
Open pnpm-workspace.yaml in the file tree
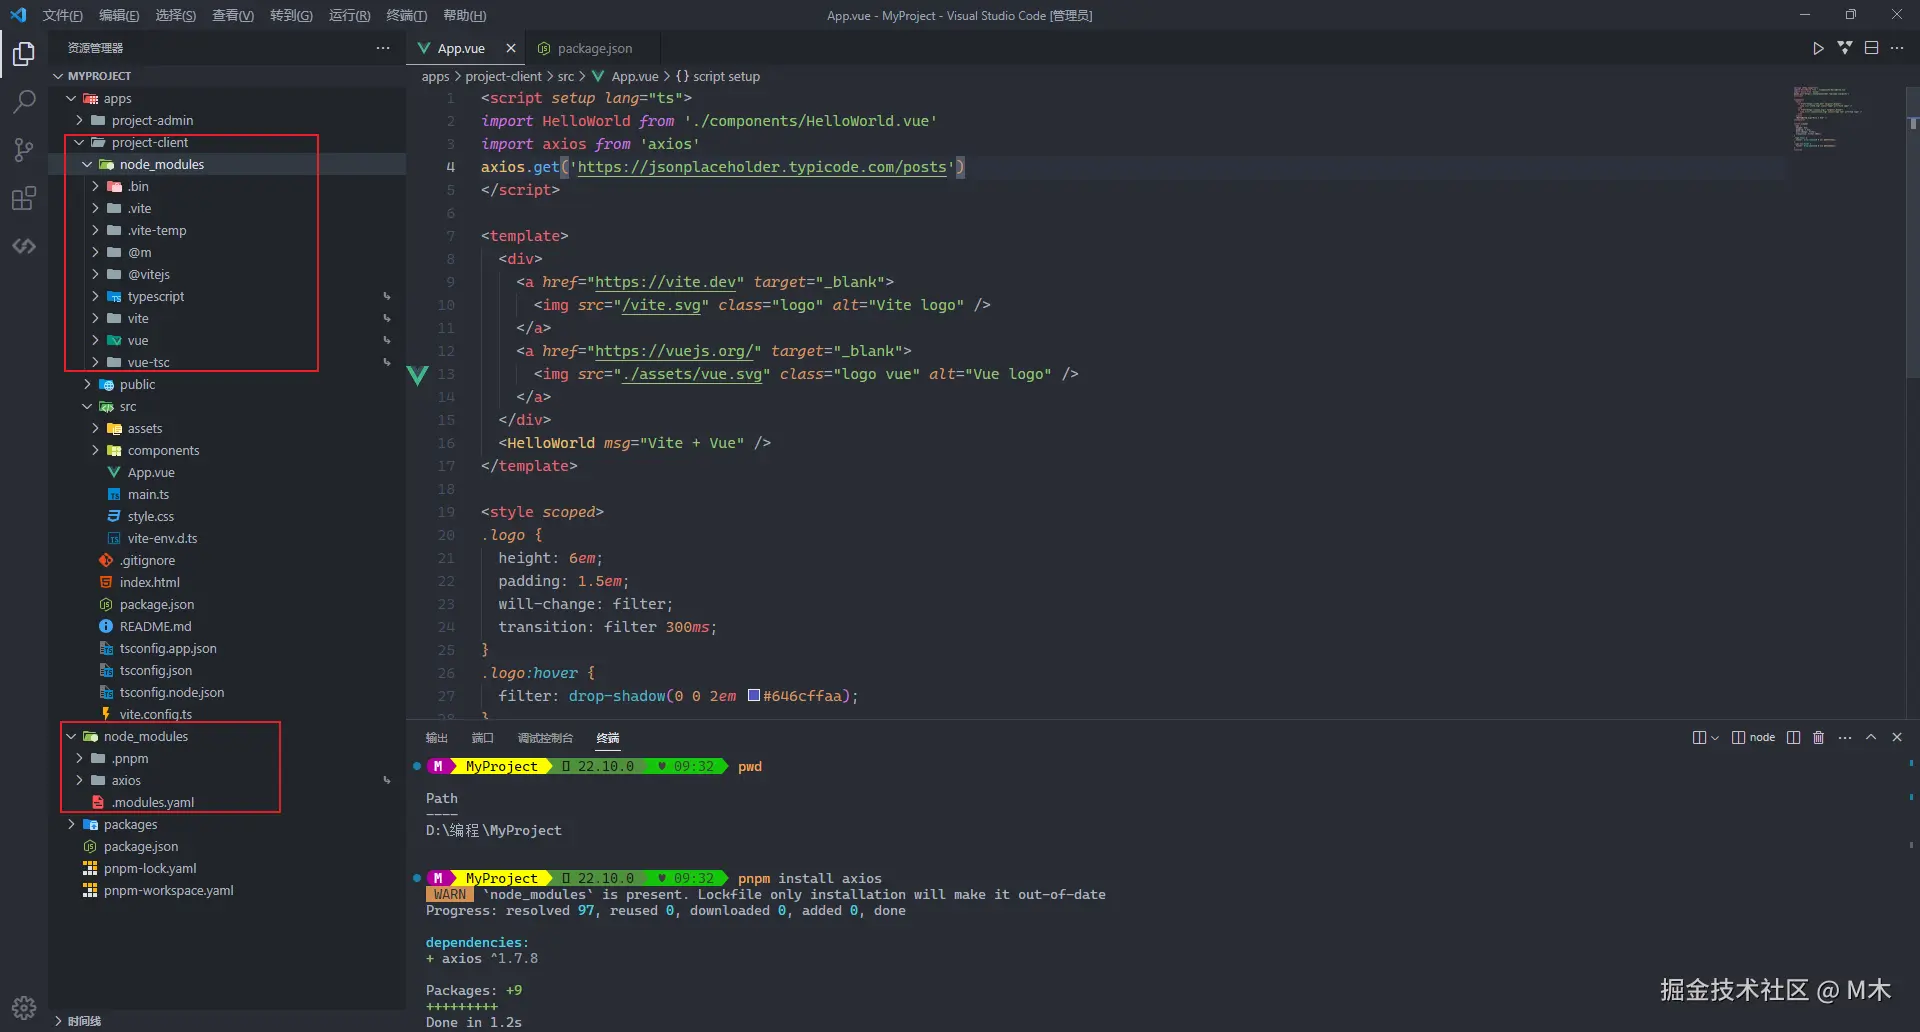(x=168, y=890)
